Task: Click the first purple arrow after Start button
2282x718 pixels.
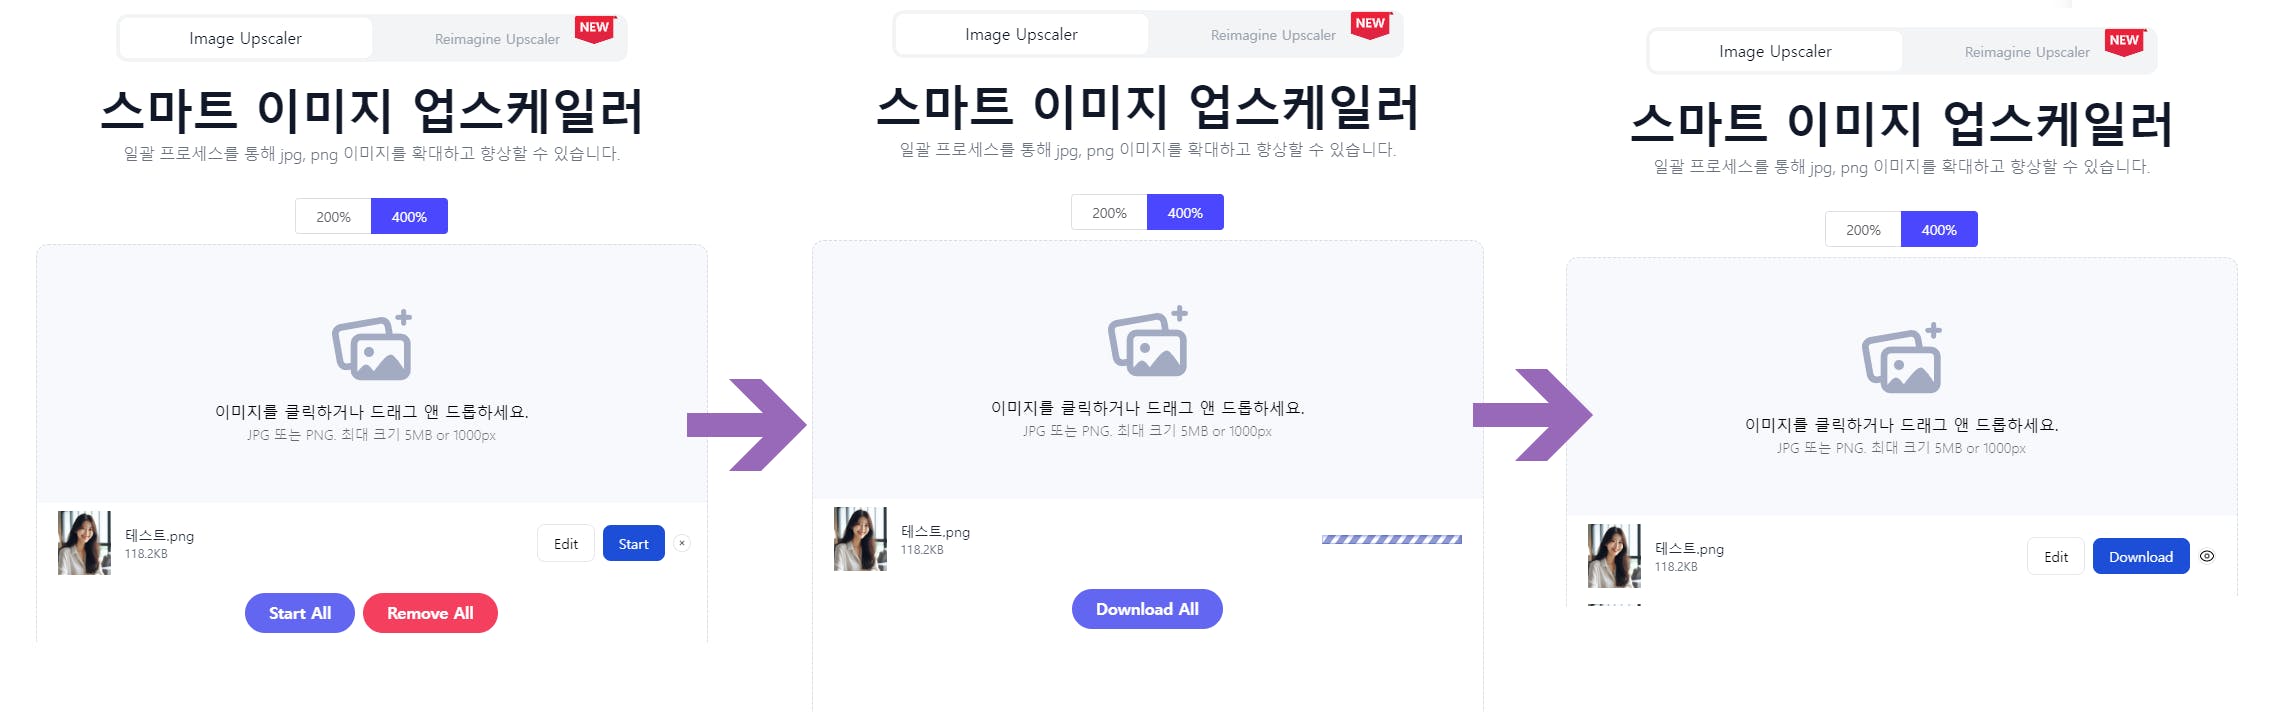Action: (746, 425)
